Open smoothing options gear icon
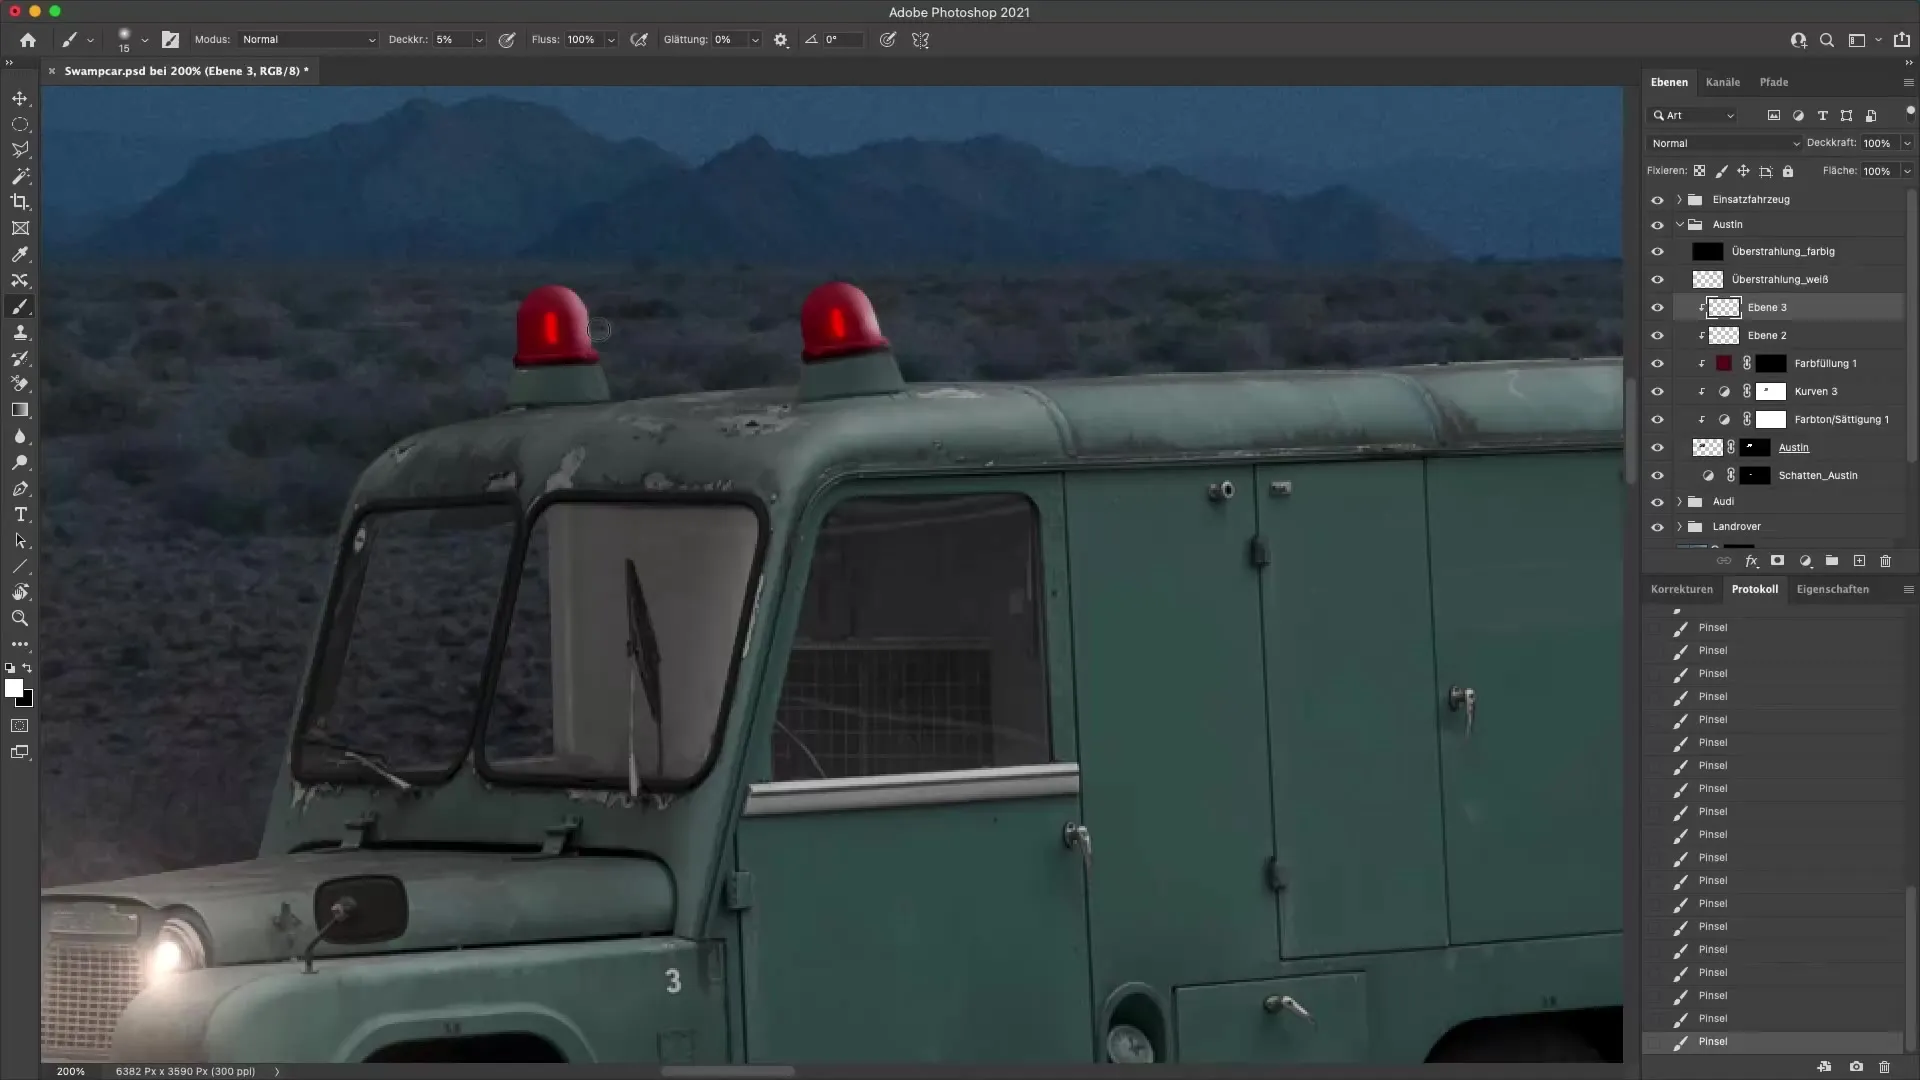The image size is (1920, 1080). (x=780, y=40)
